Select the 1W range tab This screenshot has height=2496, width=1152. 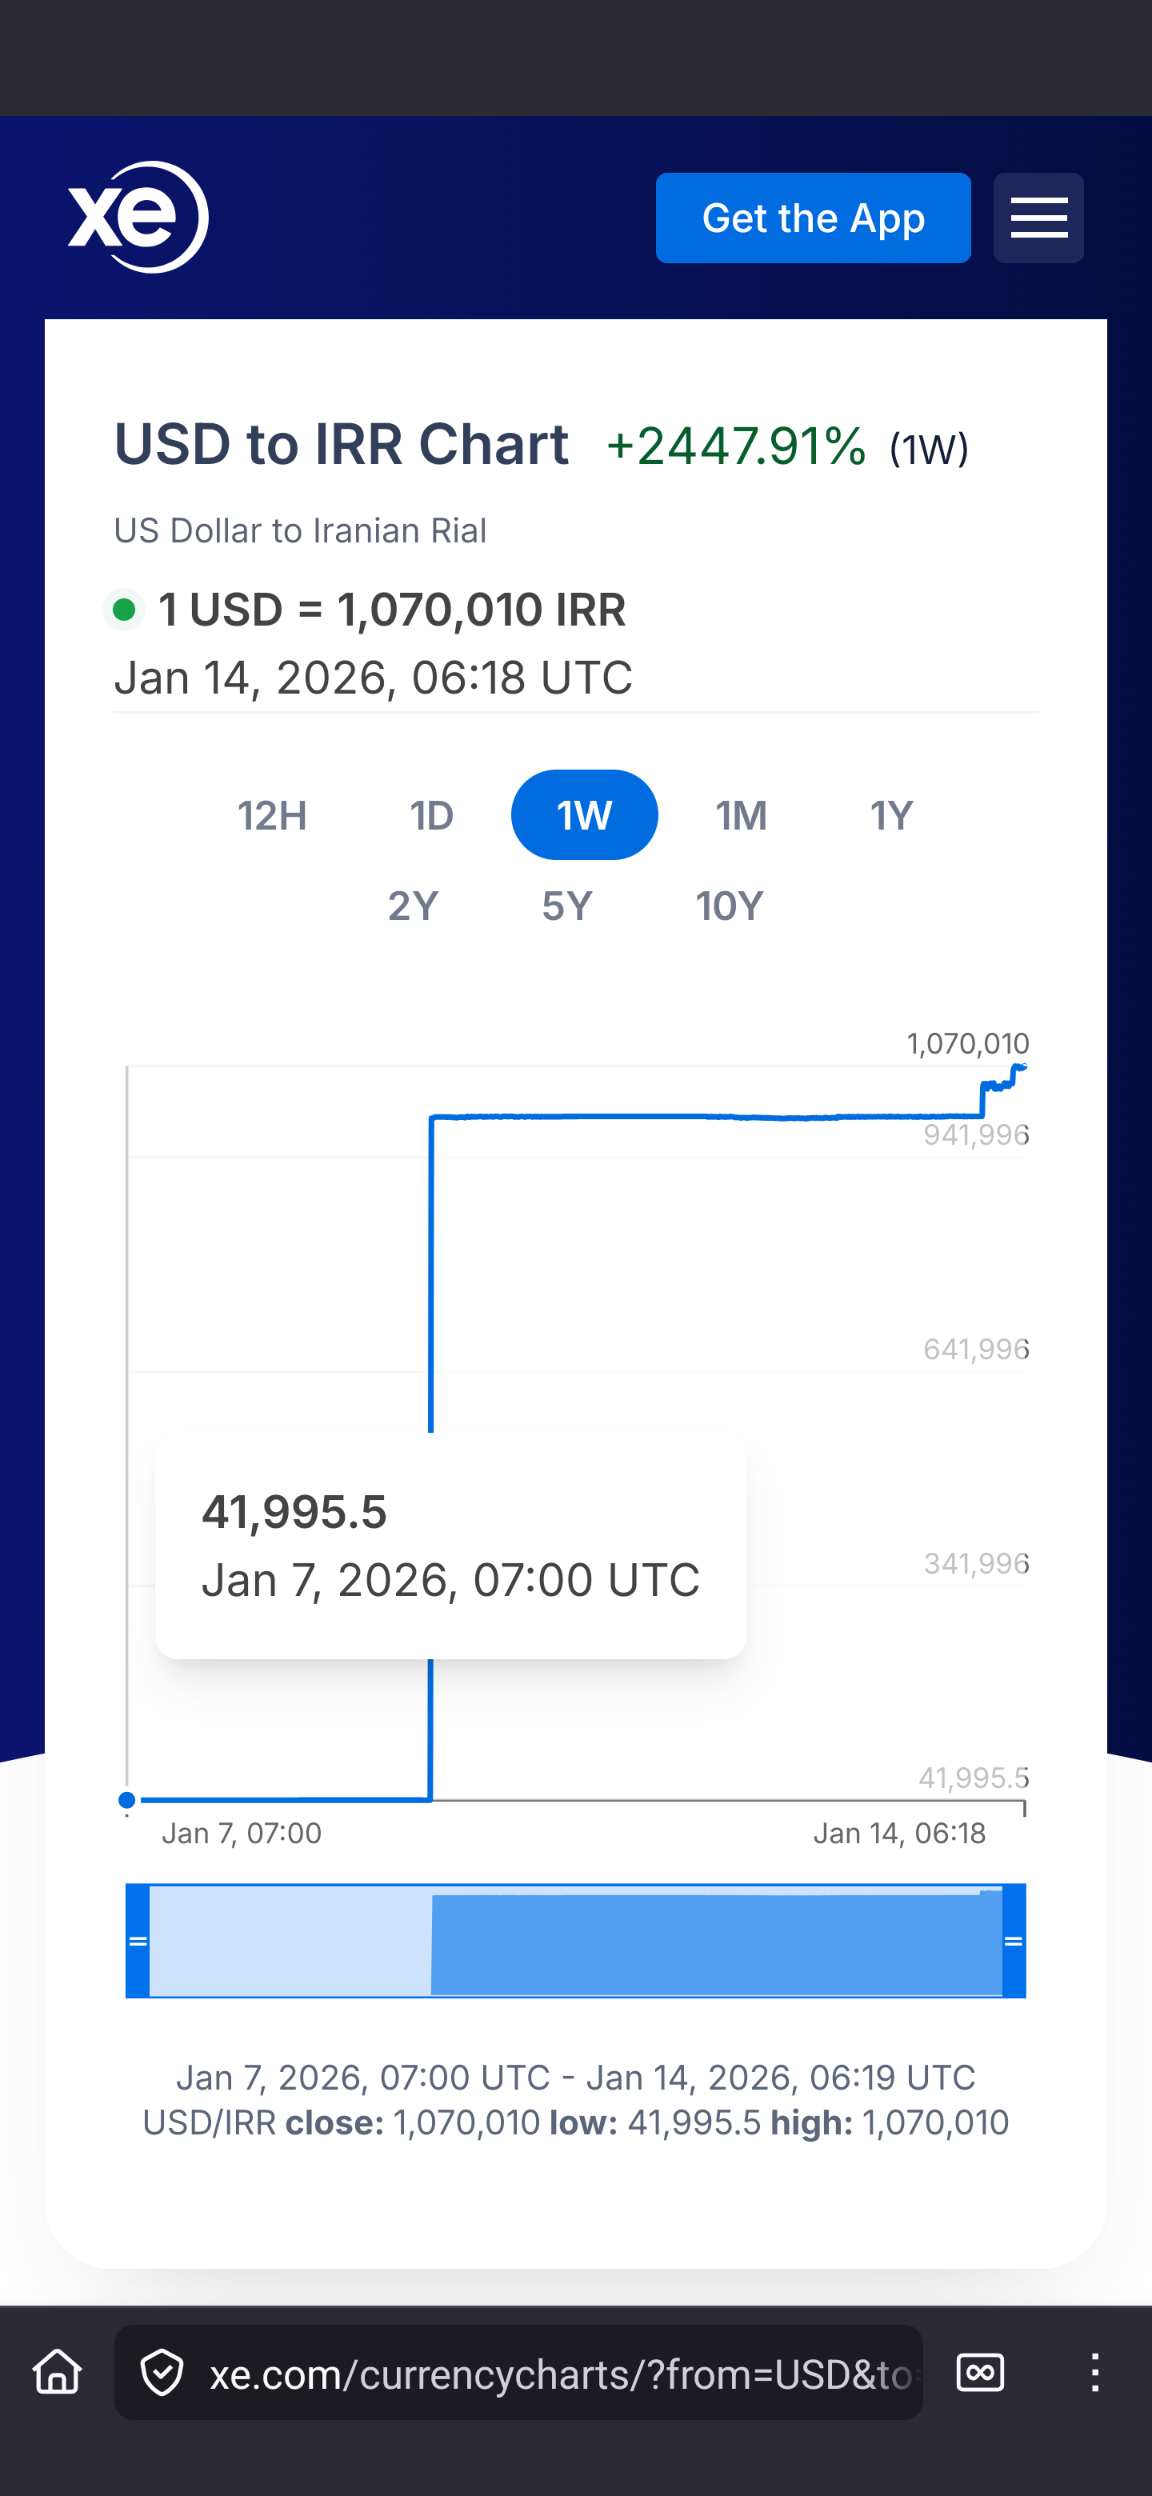point(584,815)
